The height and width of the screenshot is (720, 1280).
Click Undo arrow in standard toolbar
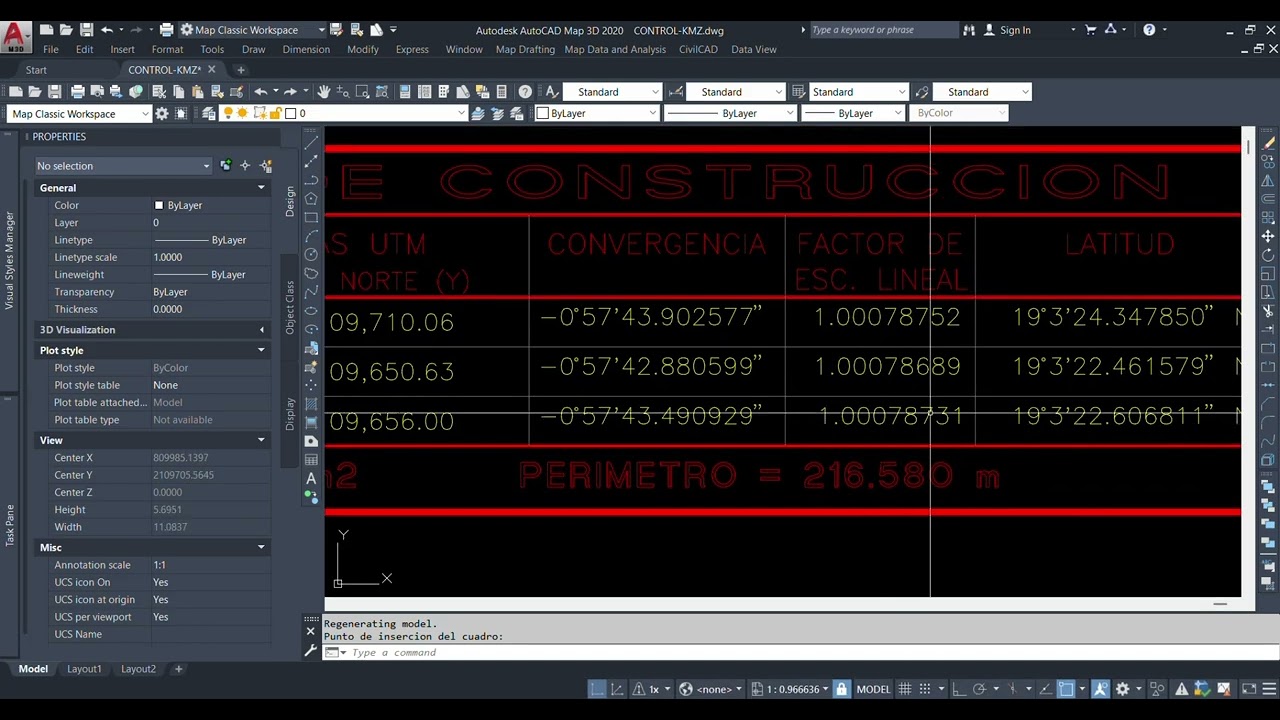[x=261, y=92]
